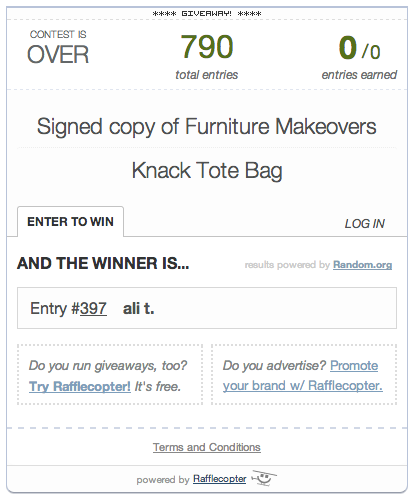Click the Do you run giveaways promo box

(110, 375)
